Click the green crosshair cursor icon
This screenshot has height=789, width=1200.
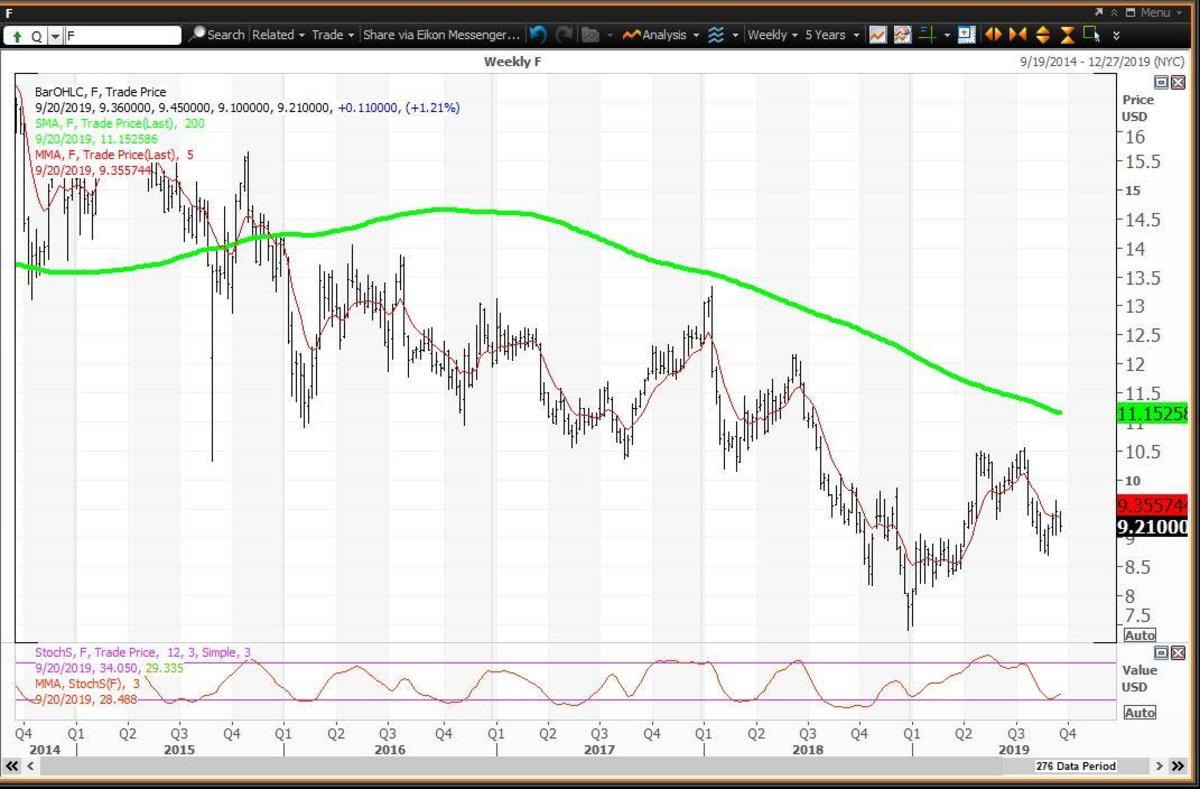coord(927,35)
